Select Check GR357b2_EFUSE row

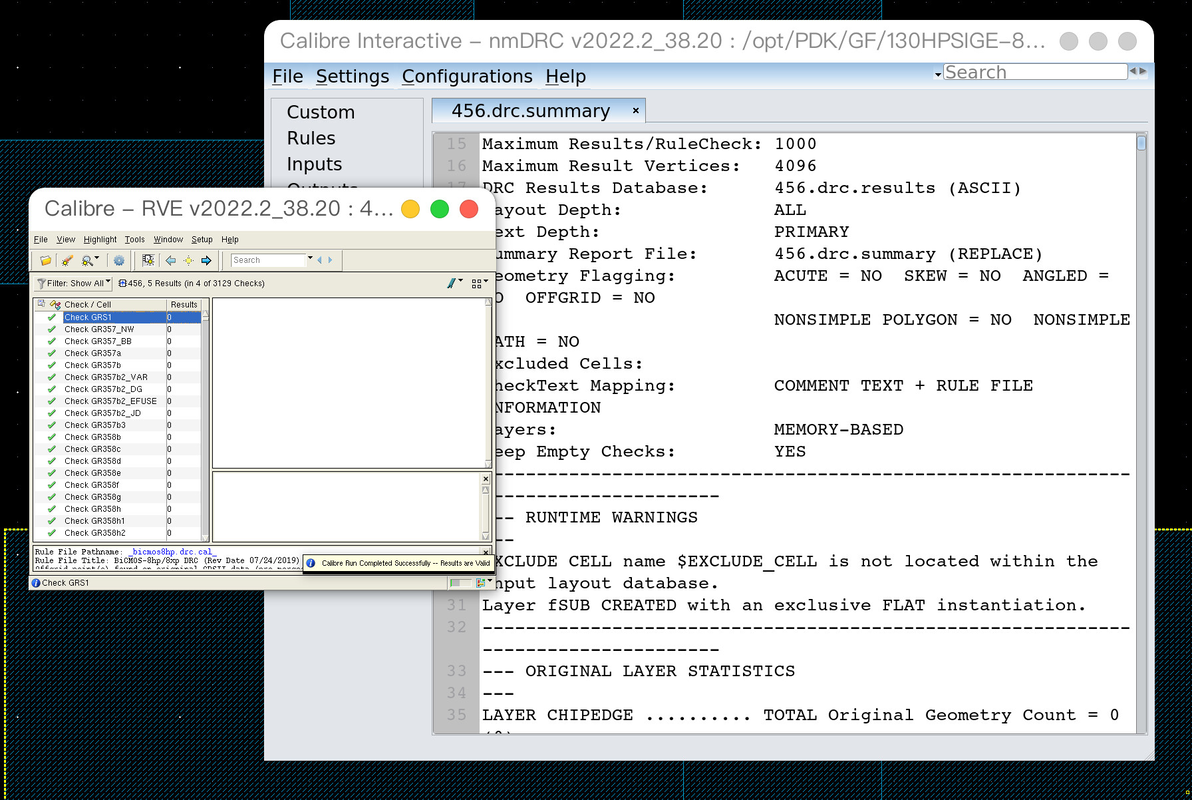(118, 402)
